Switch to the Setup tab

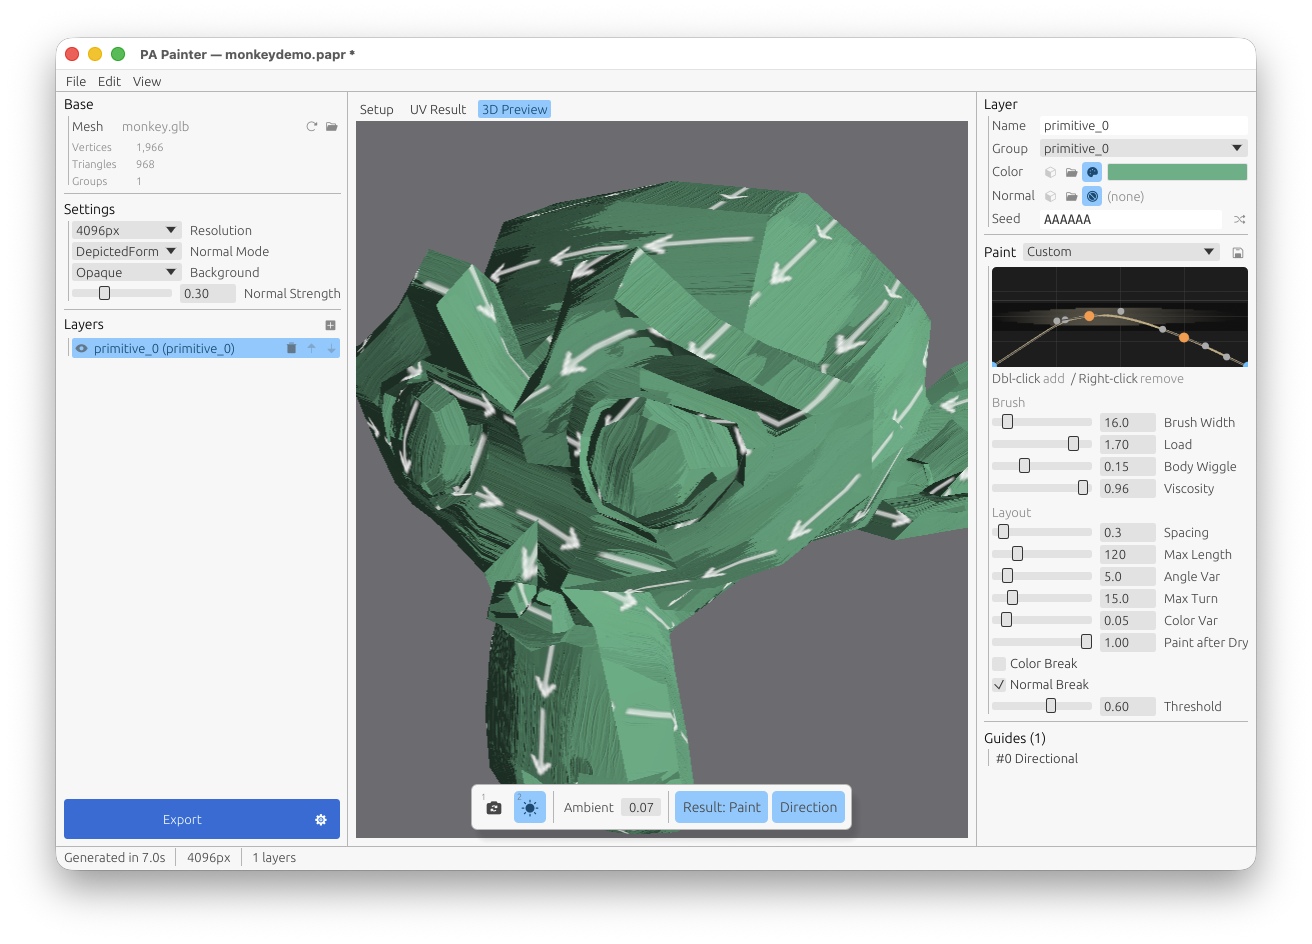point(377,110)
